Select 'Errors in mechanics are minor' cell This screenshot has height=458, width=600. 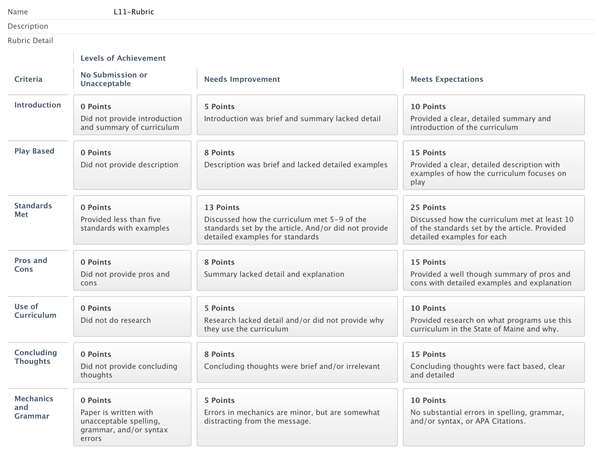point(297,417)
